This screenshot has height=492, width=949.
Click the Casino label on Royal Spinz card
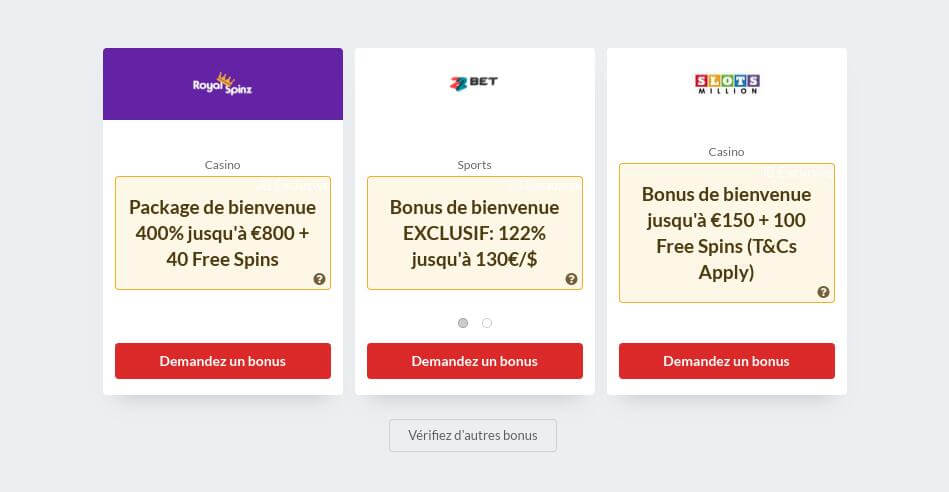click(x=223, y=165)
